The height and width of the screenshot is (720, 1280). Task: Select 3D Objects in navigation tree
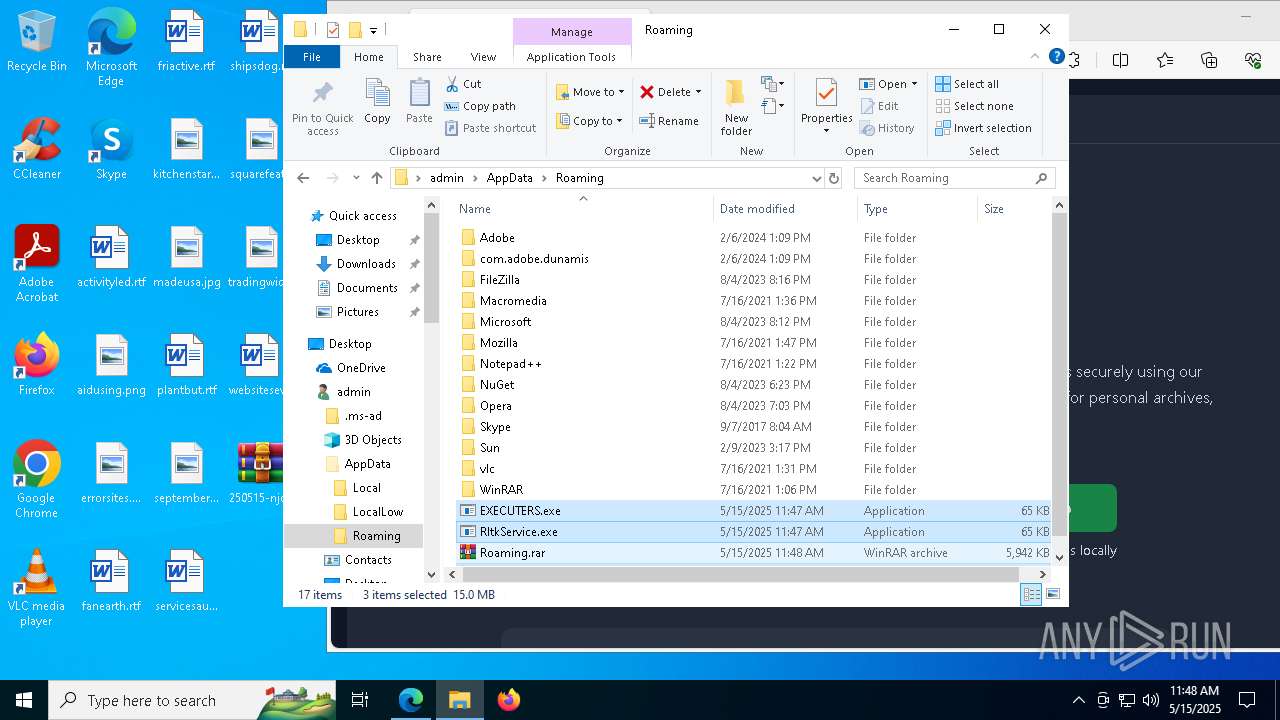click(x=373, y=440)
